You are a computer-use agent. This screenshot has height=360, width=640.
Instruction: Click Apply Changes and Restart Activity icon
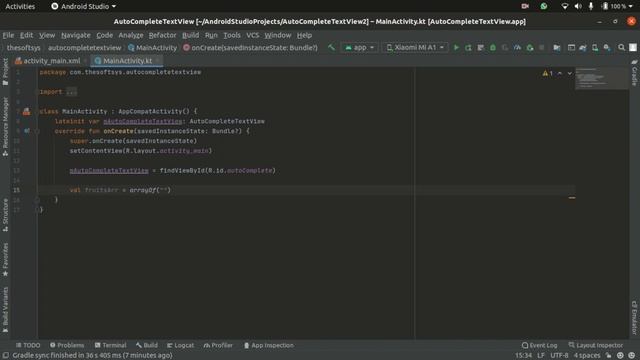468,48
